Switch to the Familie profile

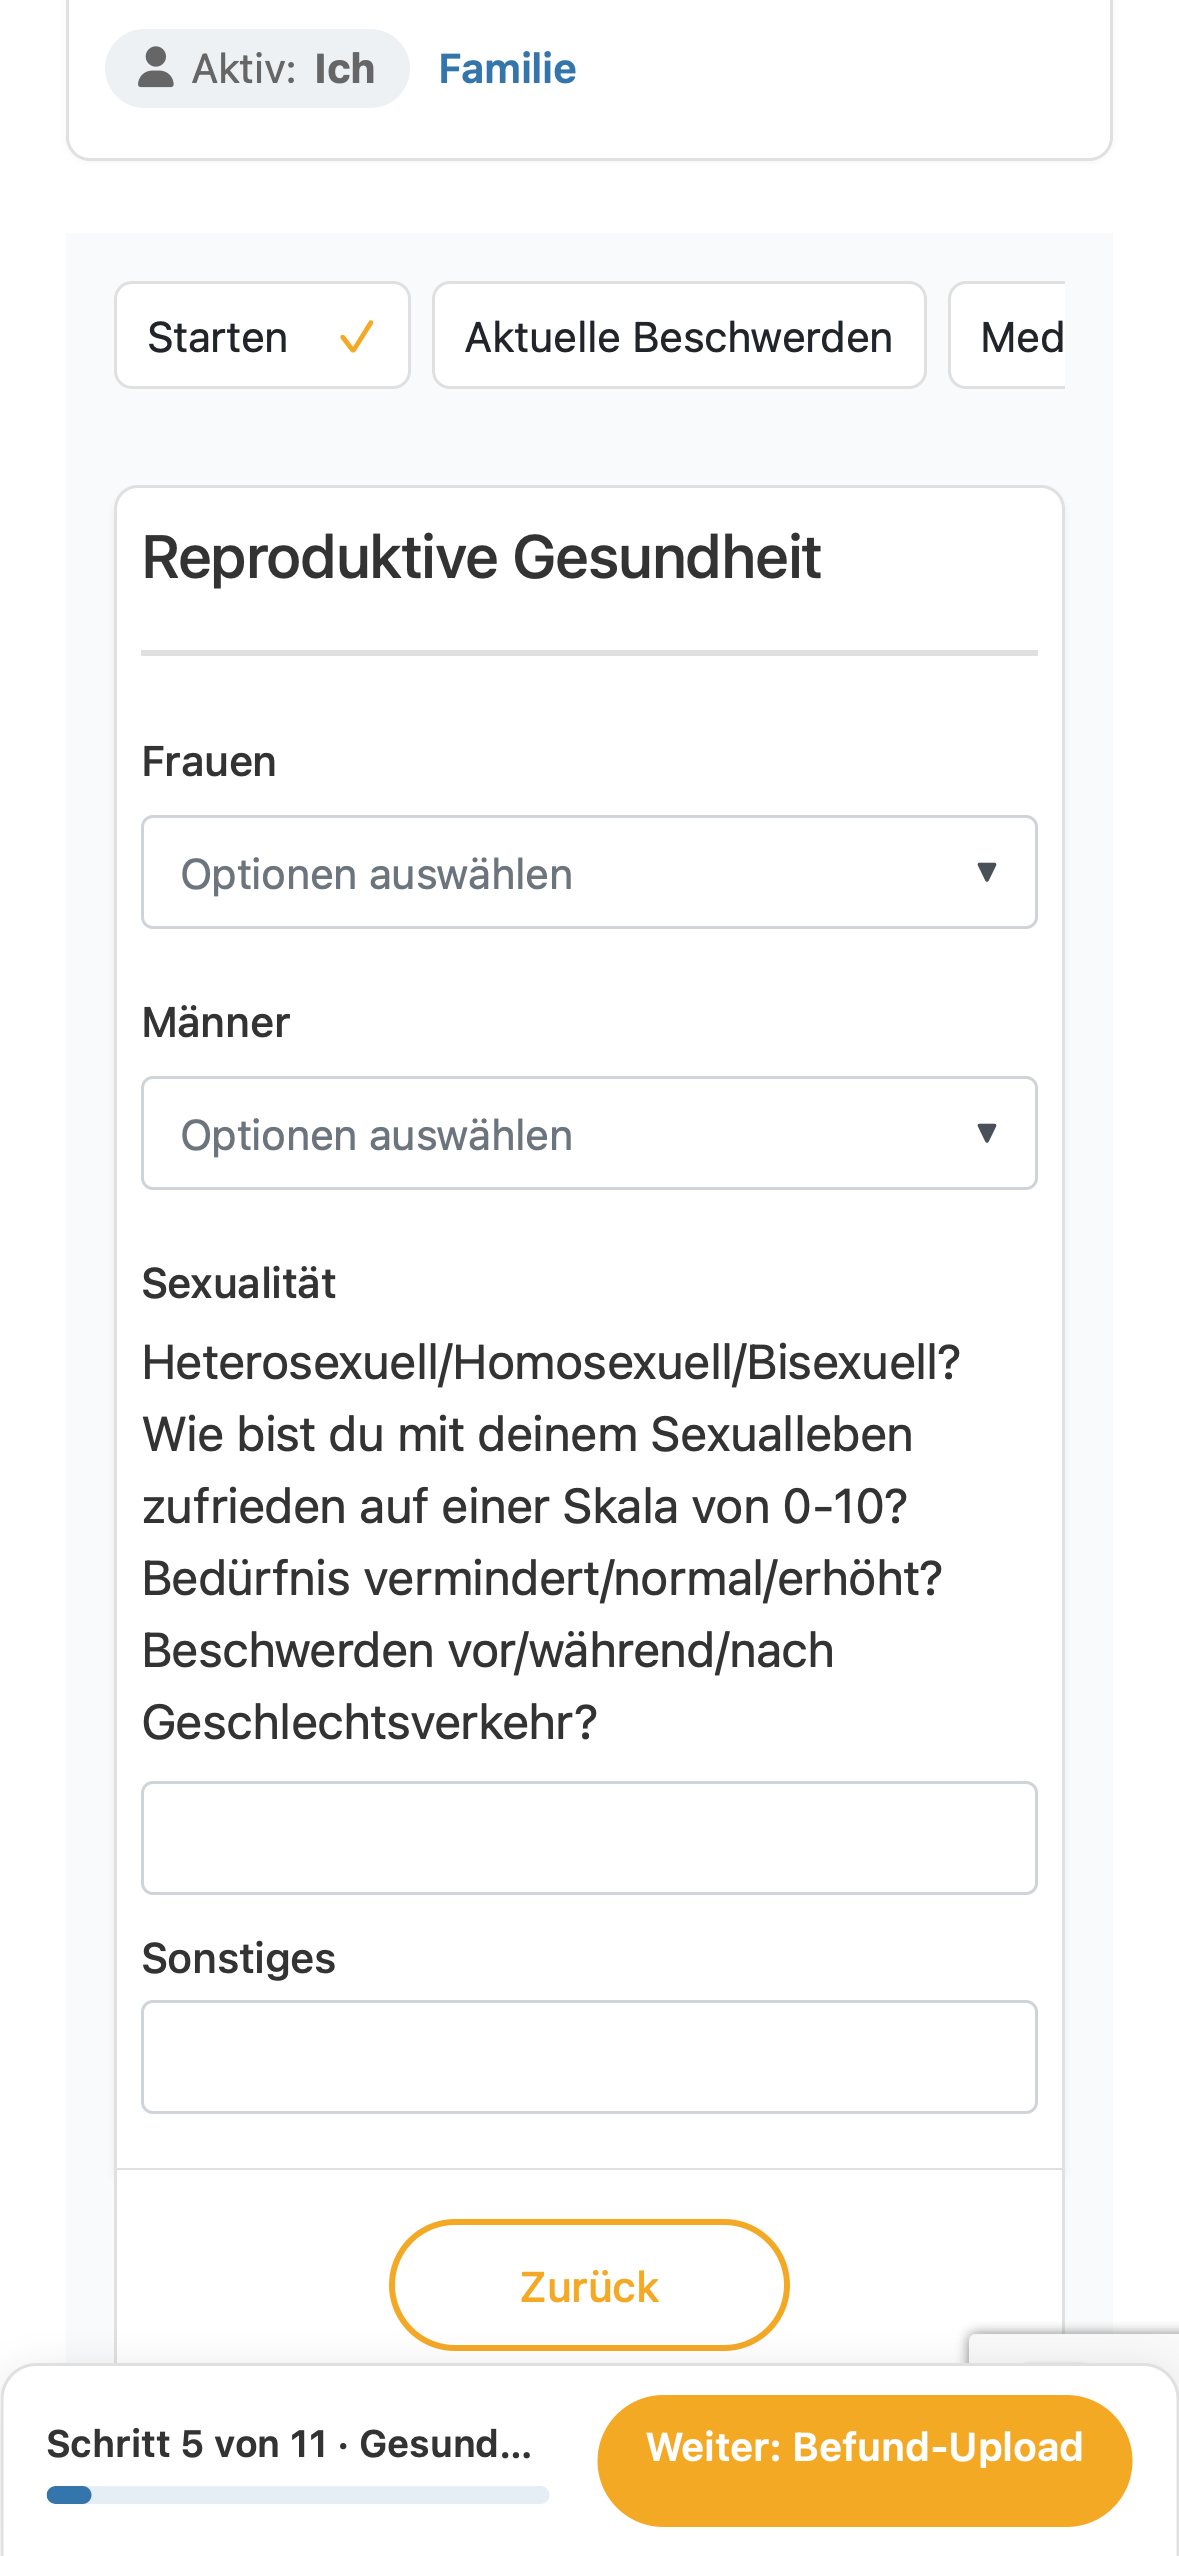click(x=507, y=69)
